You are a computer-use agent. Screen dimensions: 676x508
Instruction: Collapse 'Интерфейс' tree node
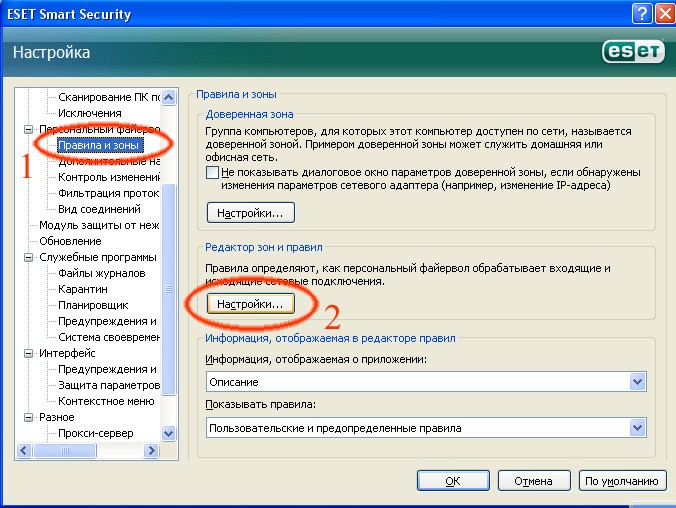pos(28,353)
